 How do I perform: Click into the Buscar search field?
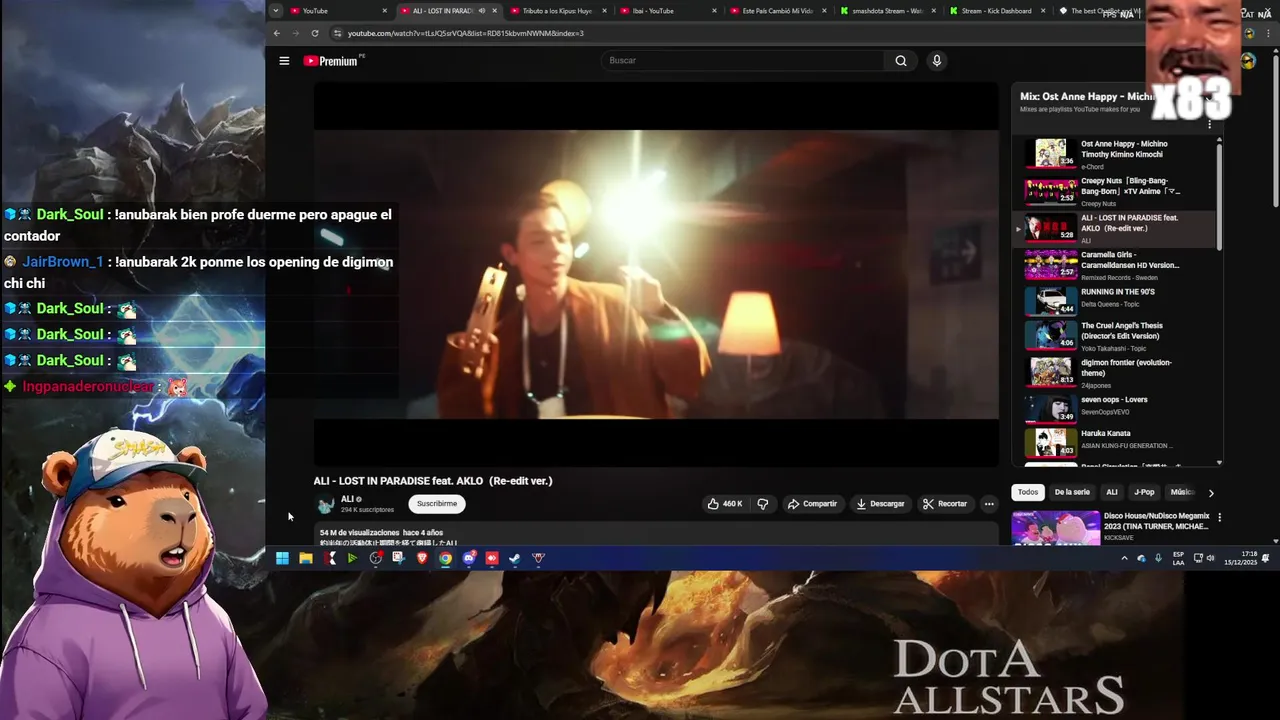pyautogui.click(x=743, y=61)
